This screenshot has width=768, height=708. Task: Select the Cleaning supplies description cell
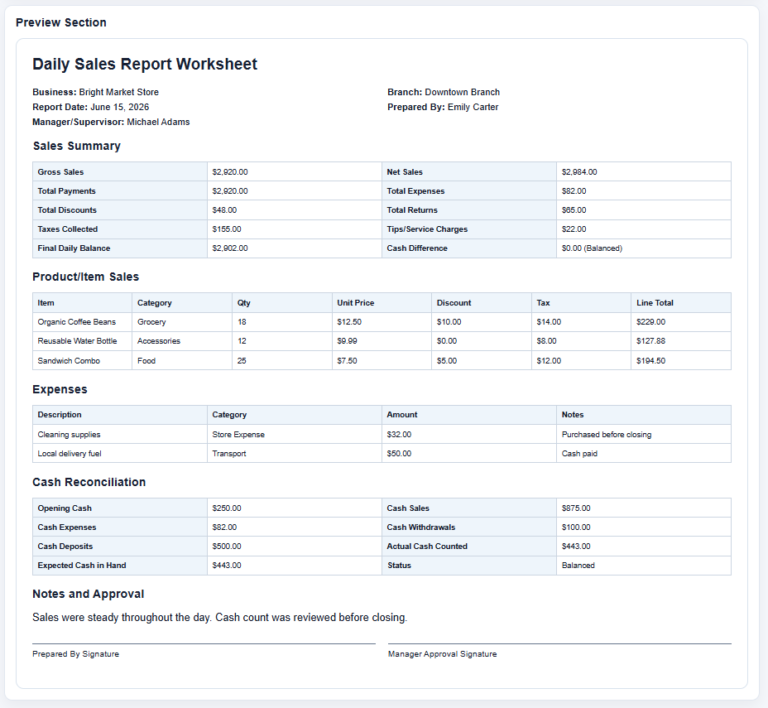coord(120,434)
